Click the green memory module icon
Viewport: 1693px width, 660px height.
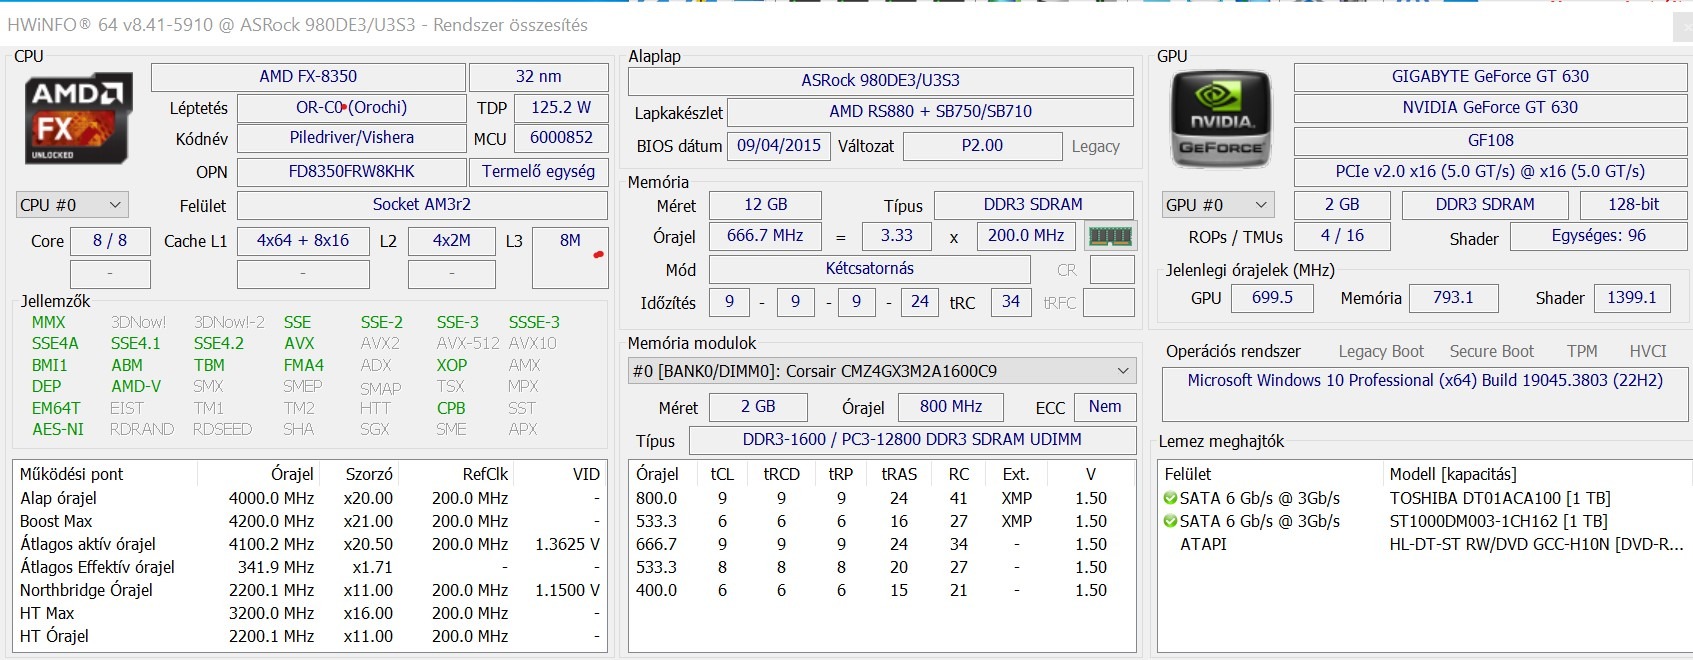[x=1110, y=237]
